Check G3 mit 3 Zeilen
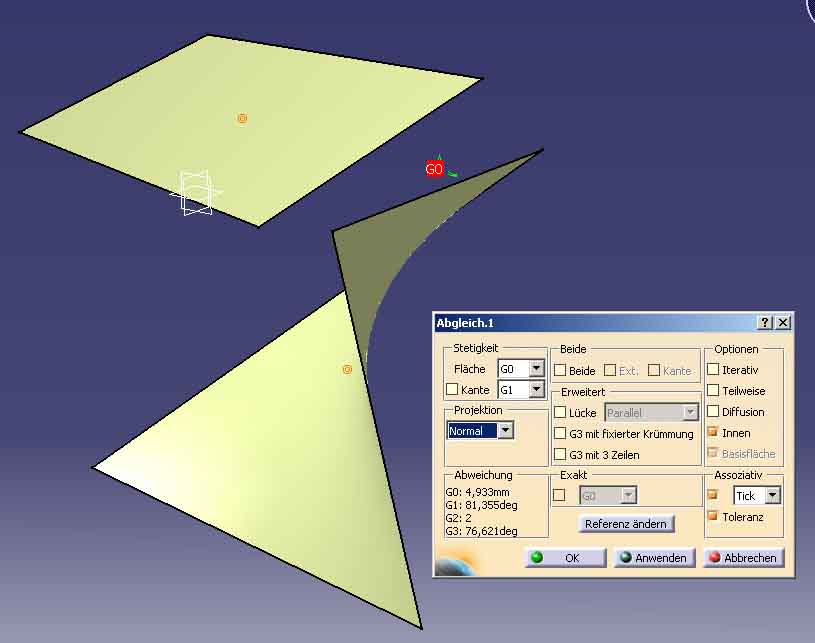815x643 pixels. (560, 454)
